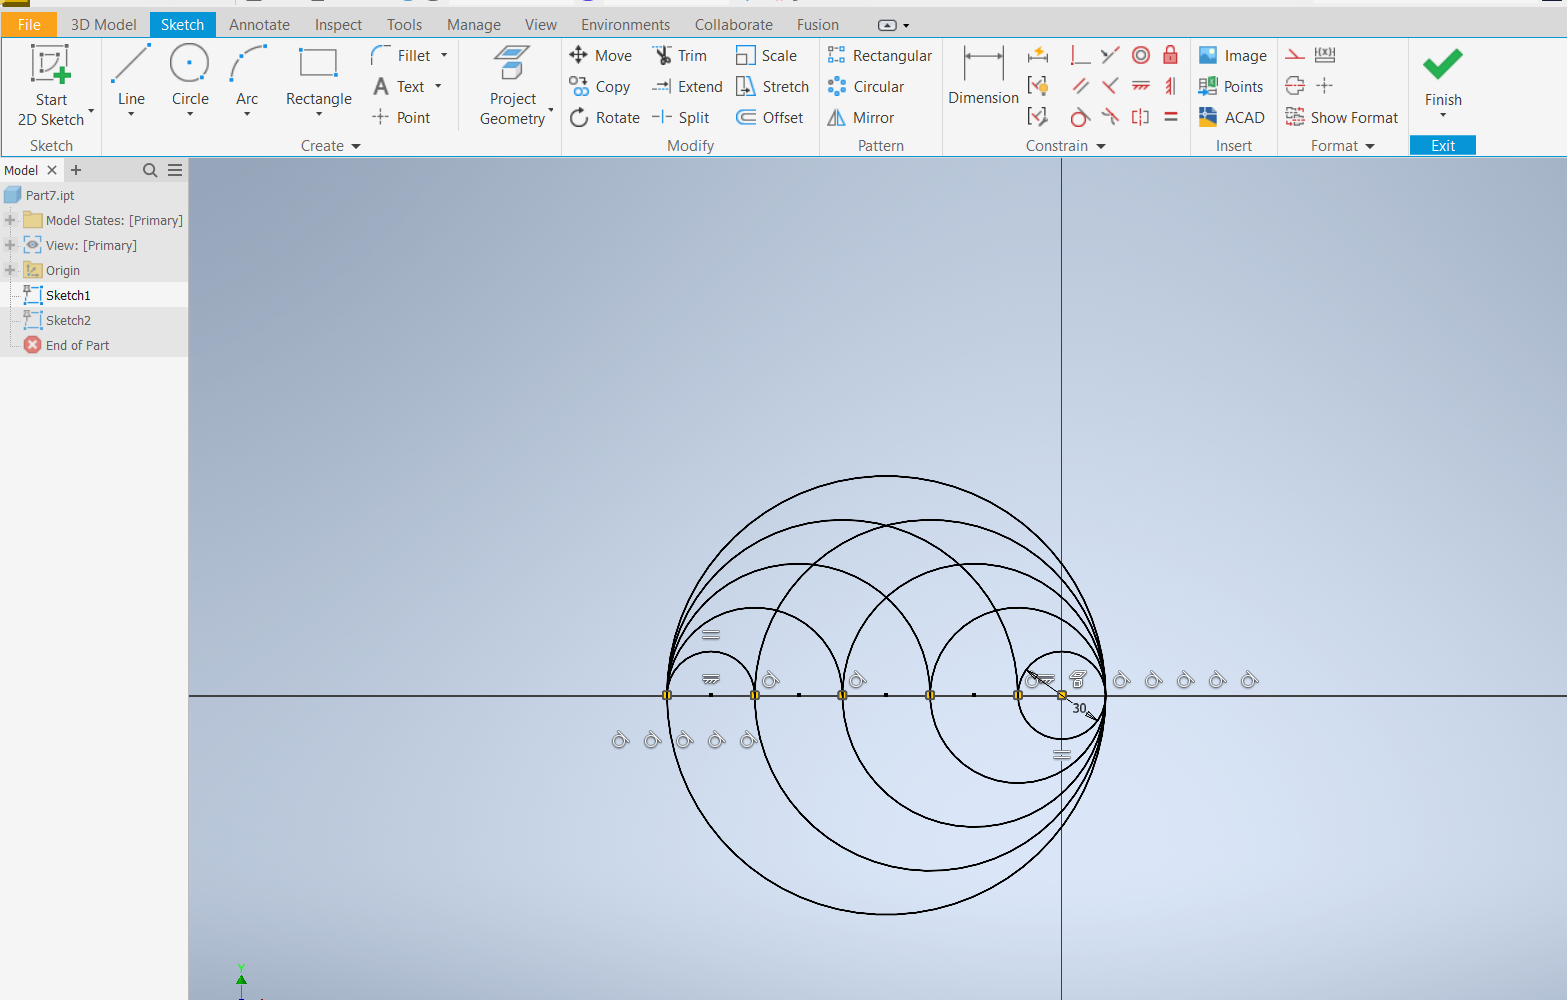Search the model browser
Viewport: 1567px width, 1000px height.
click(x=150, y=170)
